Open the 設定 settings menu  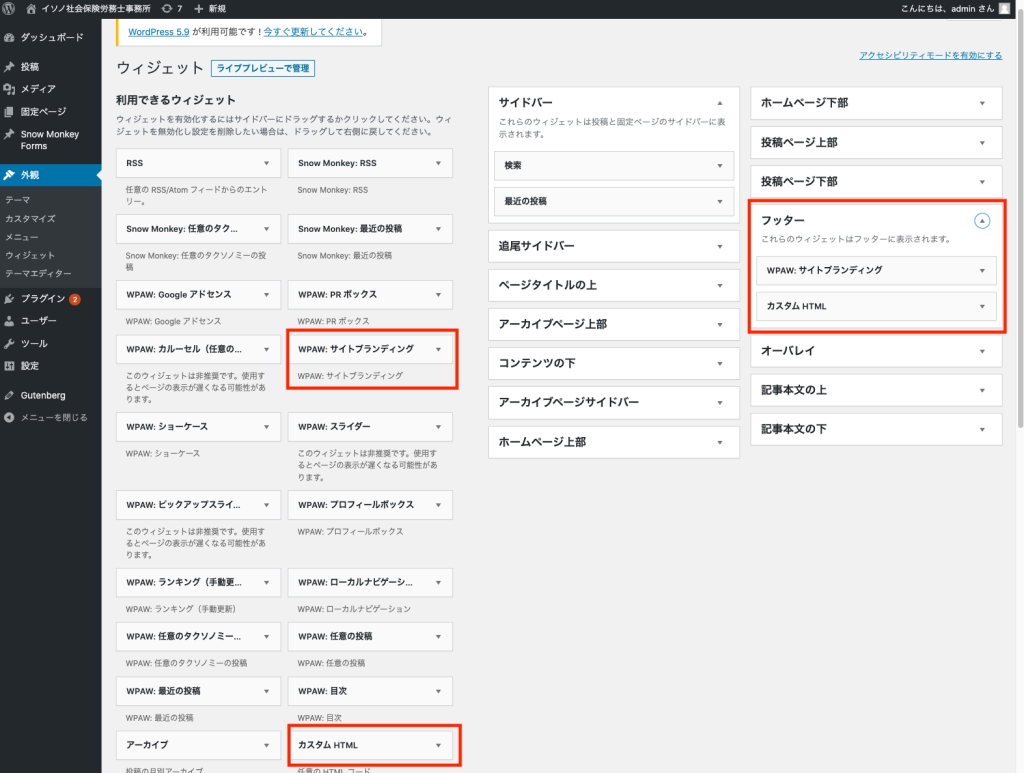tap(30, 365)
